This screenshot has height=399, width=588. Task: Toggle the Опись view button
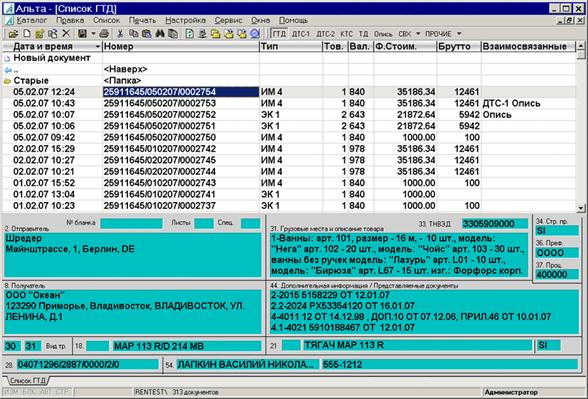pos(383,34)
